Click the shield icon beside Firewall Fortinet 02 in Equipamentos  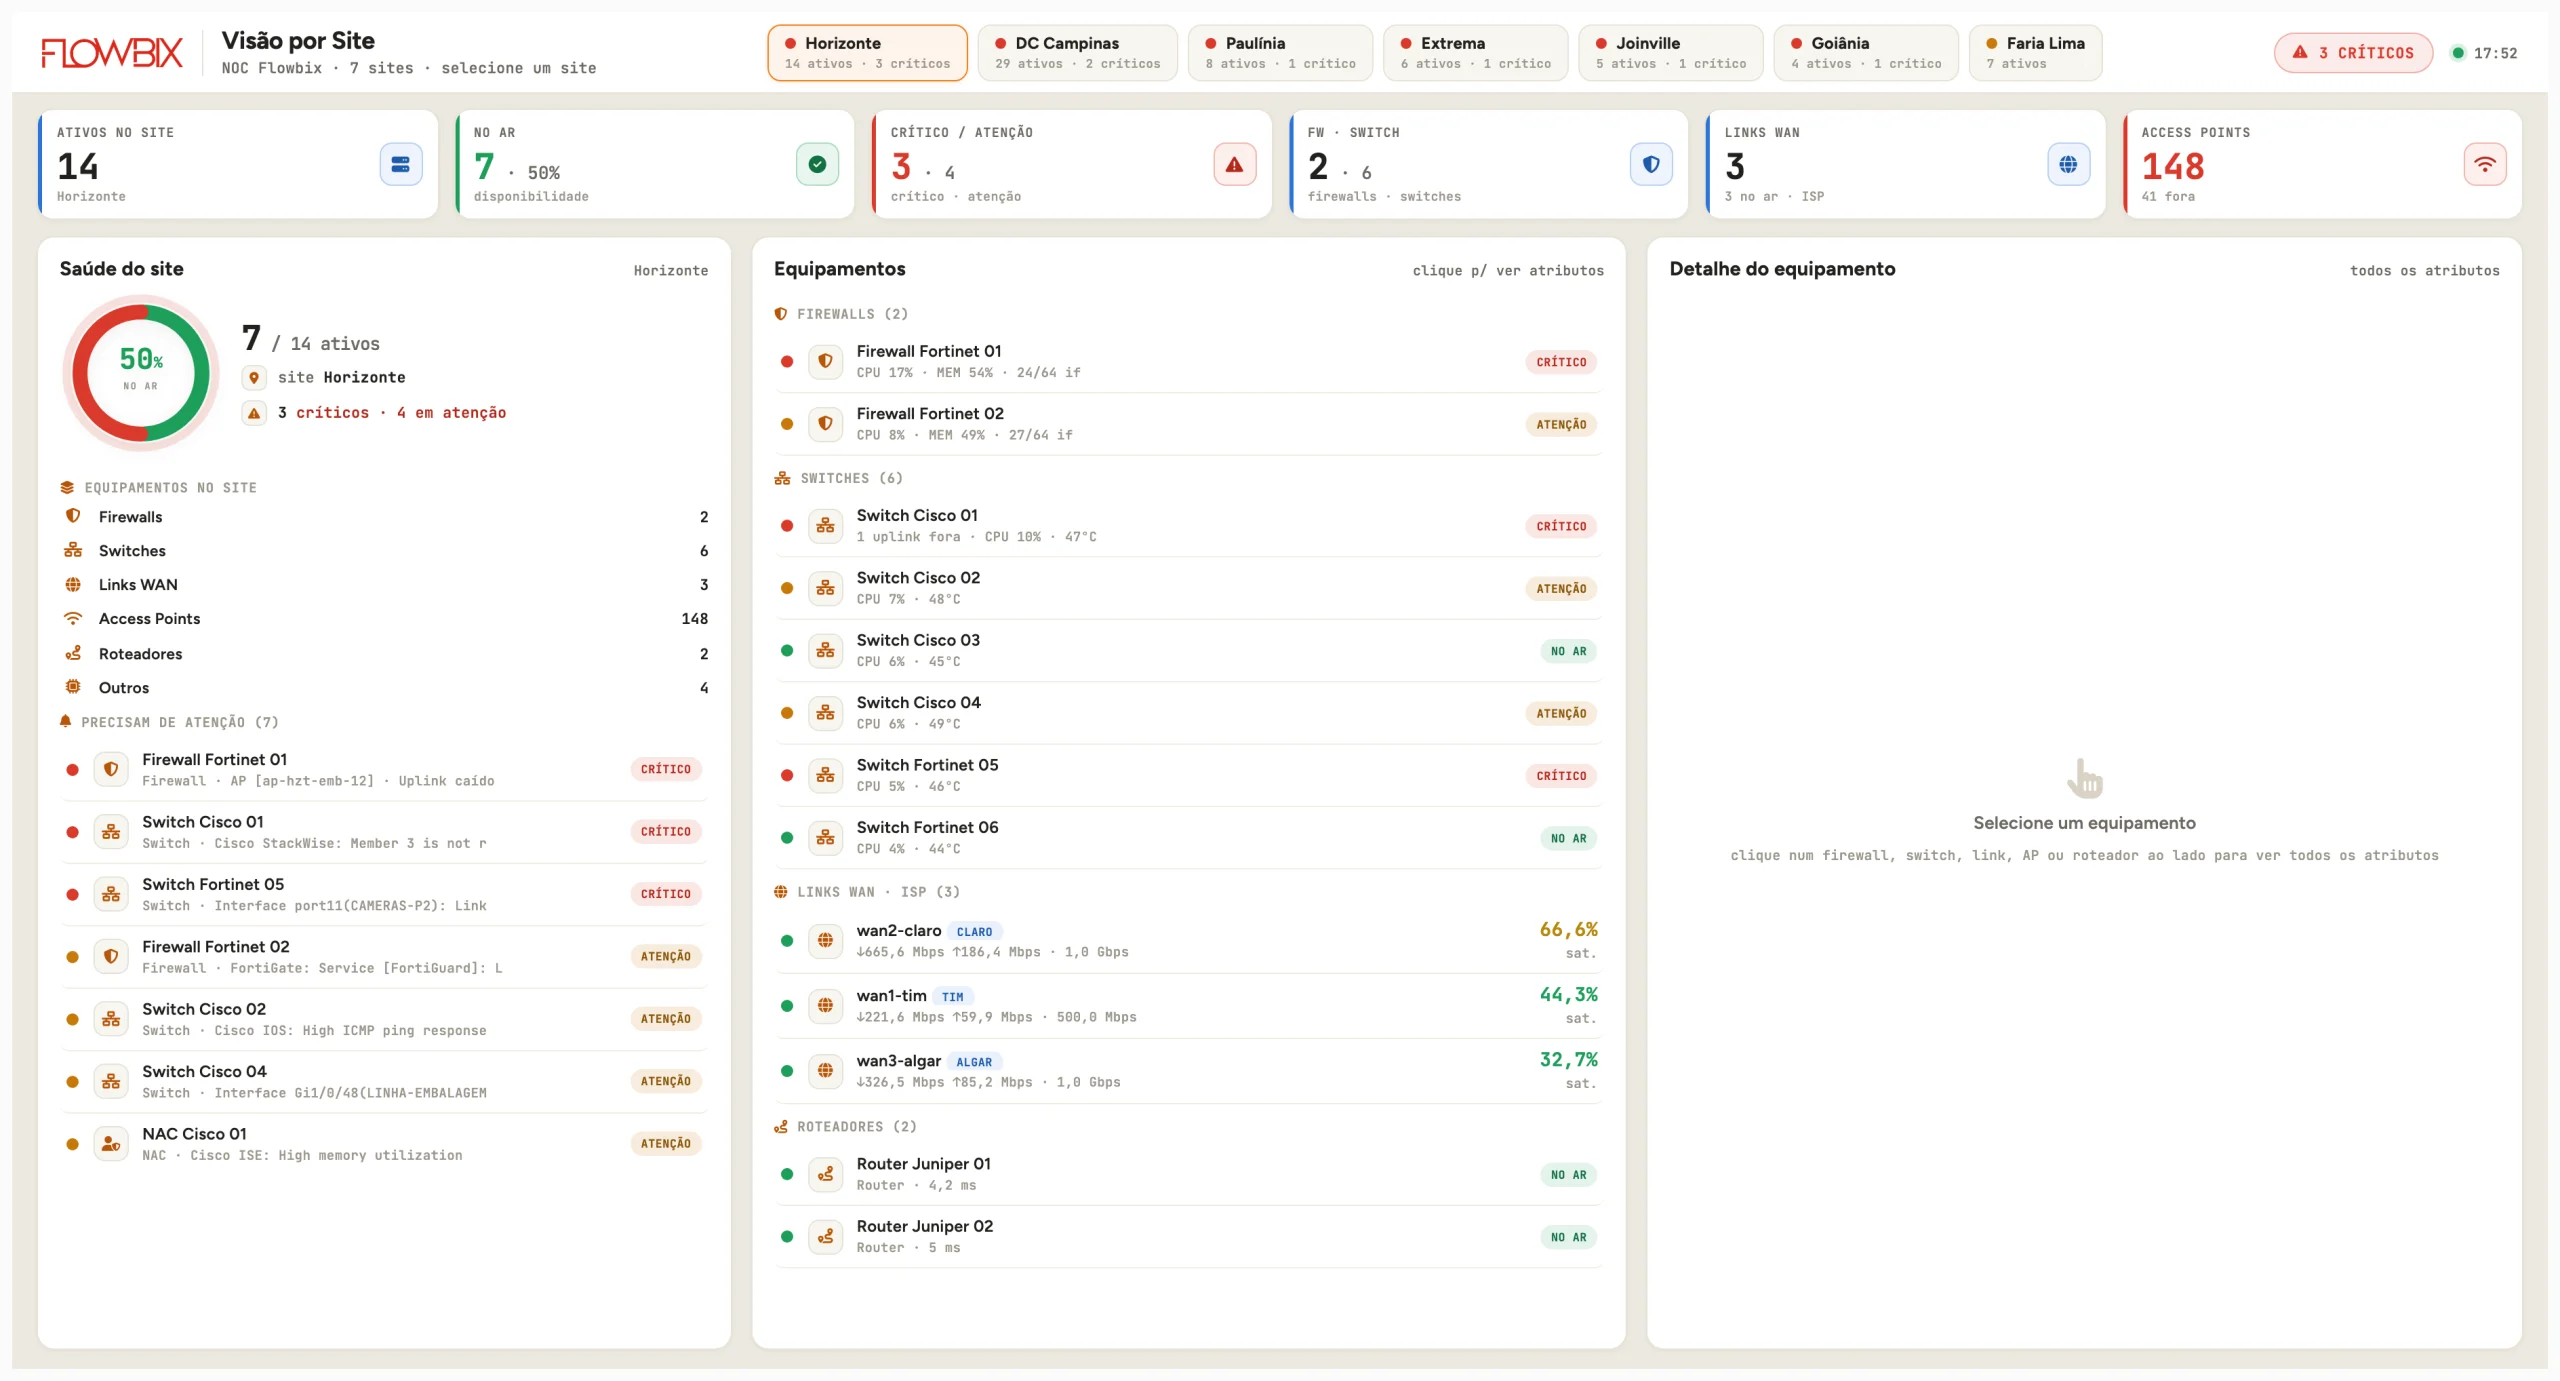825,424
